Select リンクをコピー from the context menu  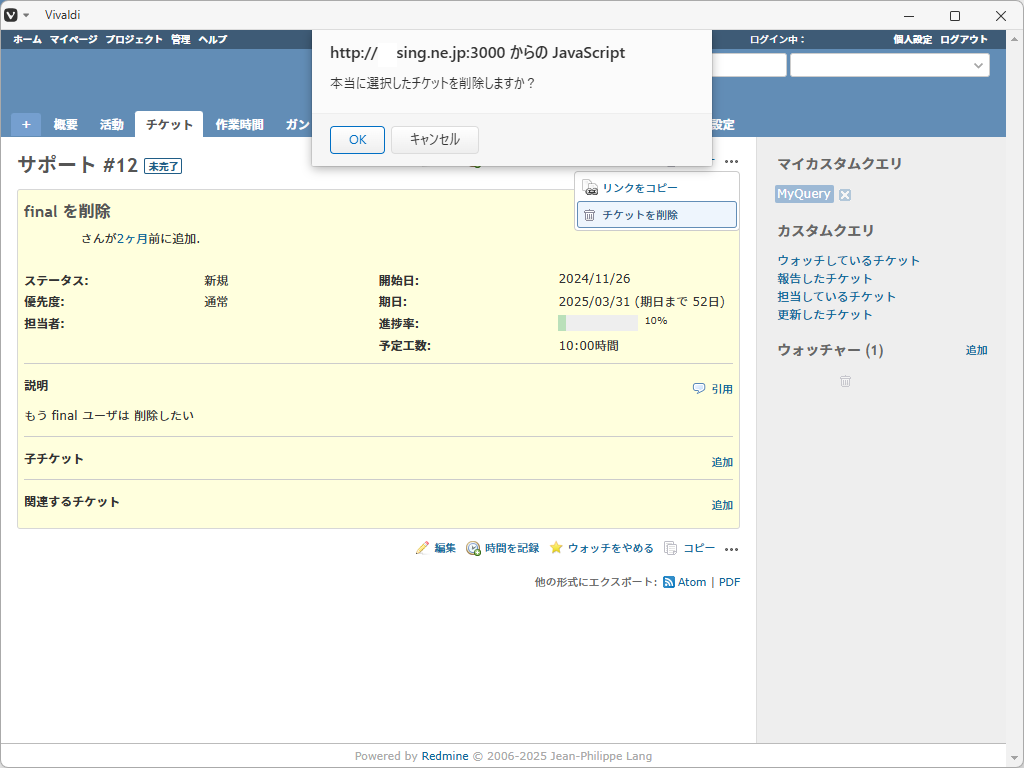pos(639,188)
